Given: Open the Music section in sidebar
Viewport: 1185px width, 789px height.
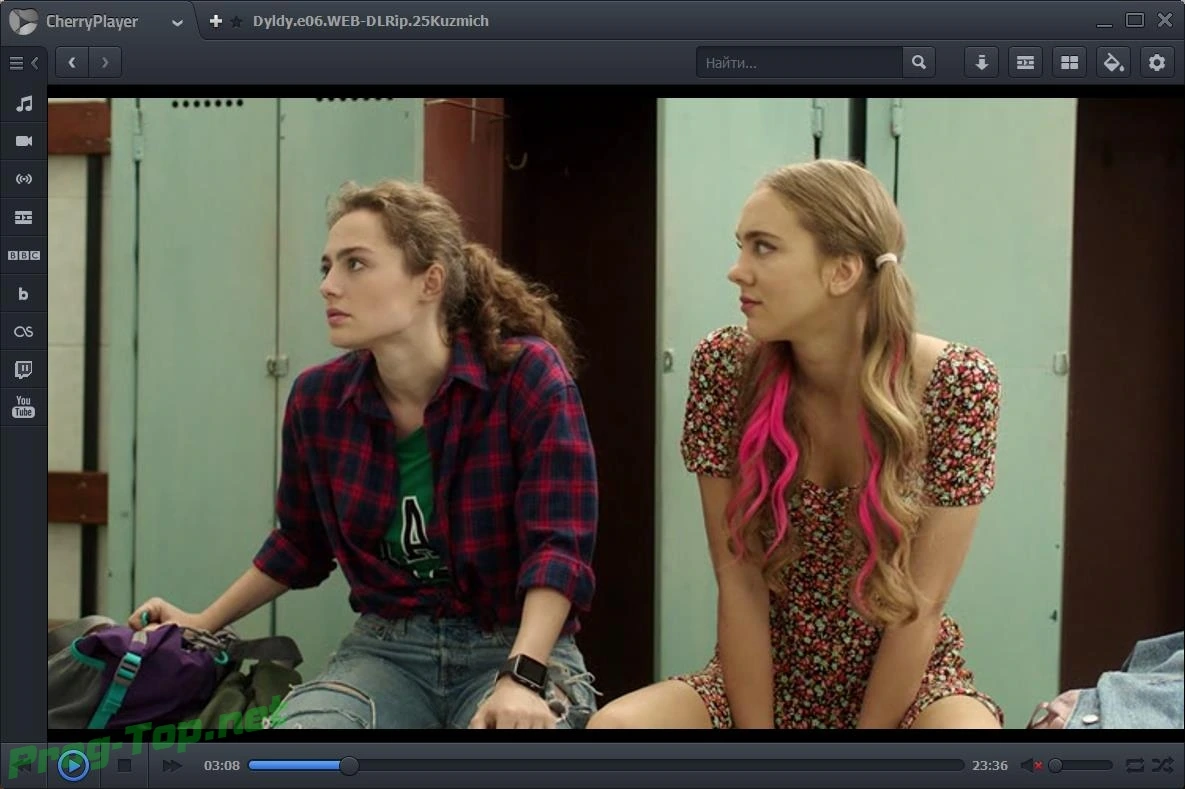Looking at the screenshot, I should [x=23, y=104].
